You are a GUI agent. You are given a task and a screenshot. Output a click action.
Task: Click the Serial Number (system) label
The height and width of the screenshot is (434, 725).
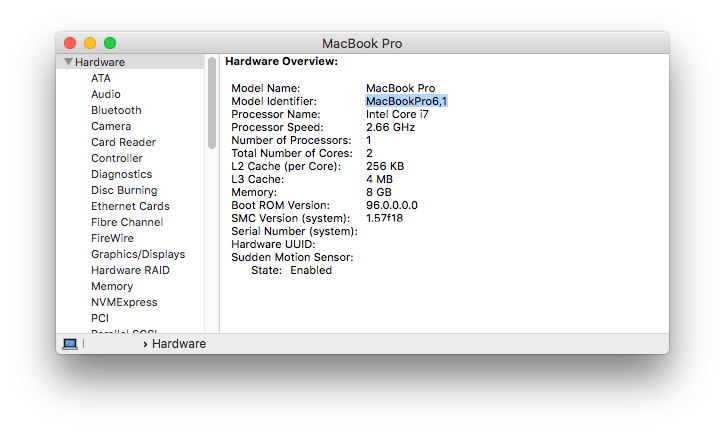(294, 231)
